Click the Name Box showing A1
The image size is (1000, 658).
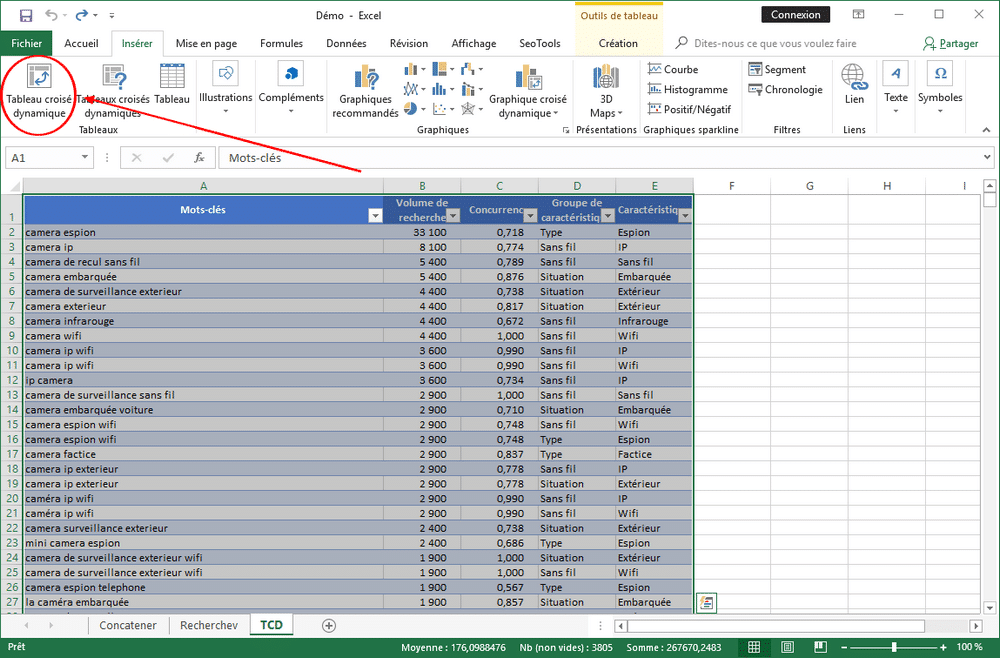pos(50,157)
